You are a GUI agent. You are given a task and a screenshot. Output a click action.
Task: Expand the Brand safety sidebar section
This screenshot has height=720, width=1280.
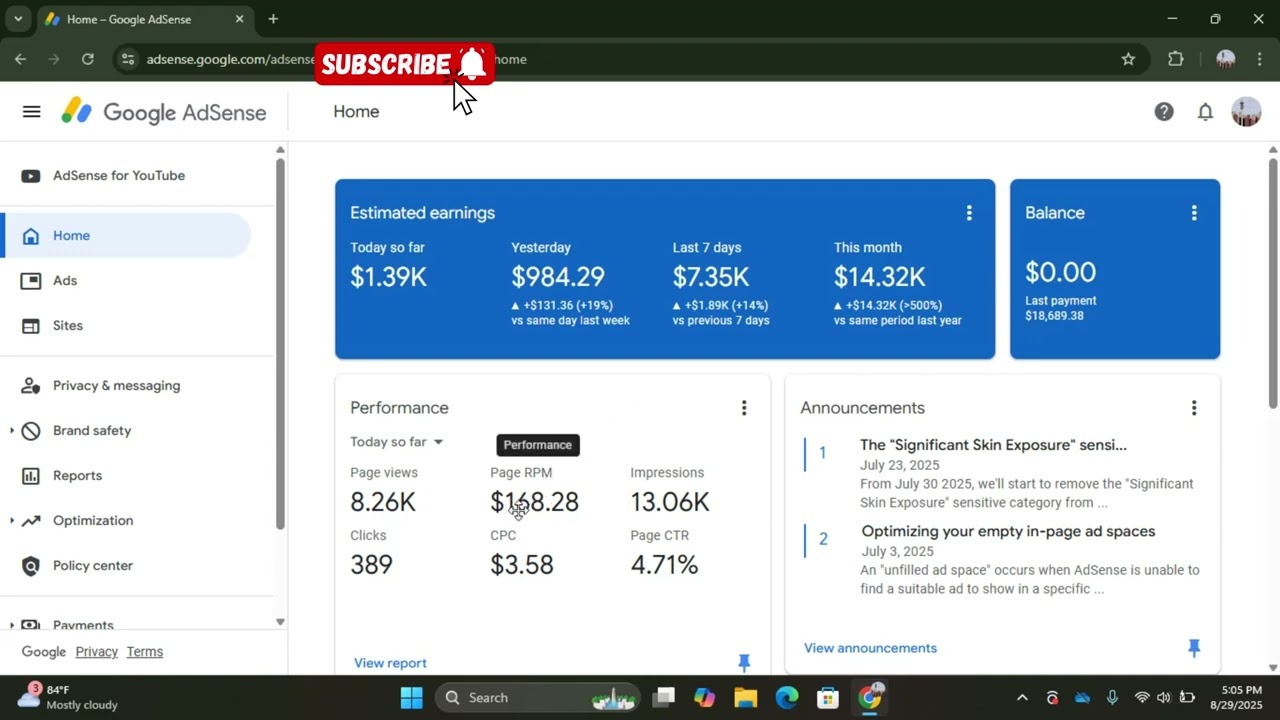pyautogui.click(x=12, y=431)
